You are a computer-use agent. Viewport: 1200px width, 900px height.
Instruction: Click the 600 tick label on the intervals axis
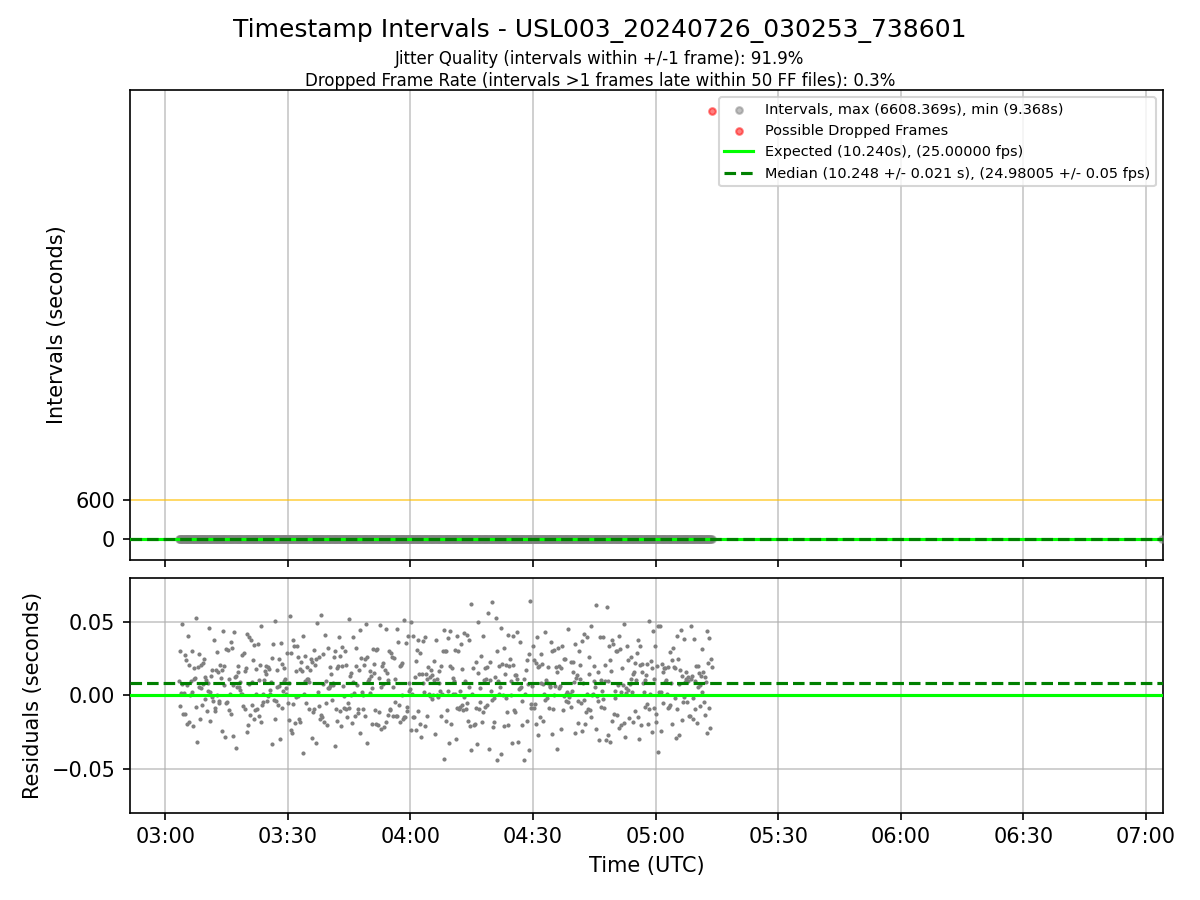pyautogui.click(x=97, y=500)
